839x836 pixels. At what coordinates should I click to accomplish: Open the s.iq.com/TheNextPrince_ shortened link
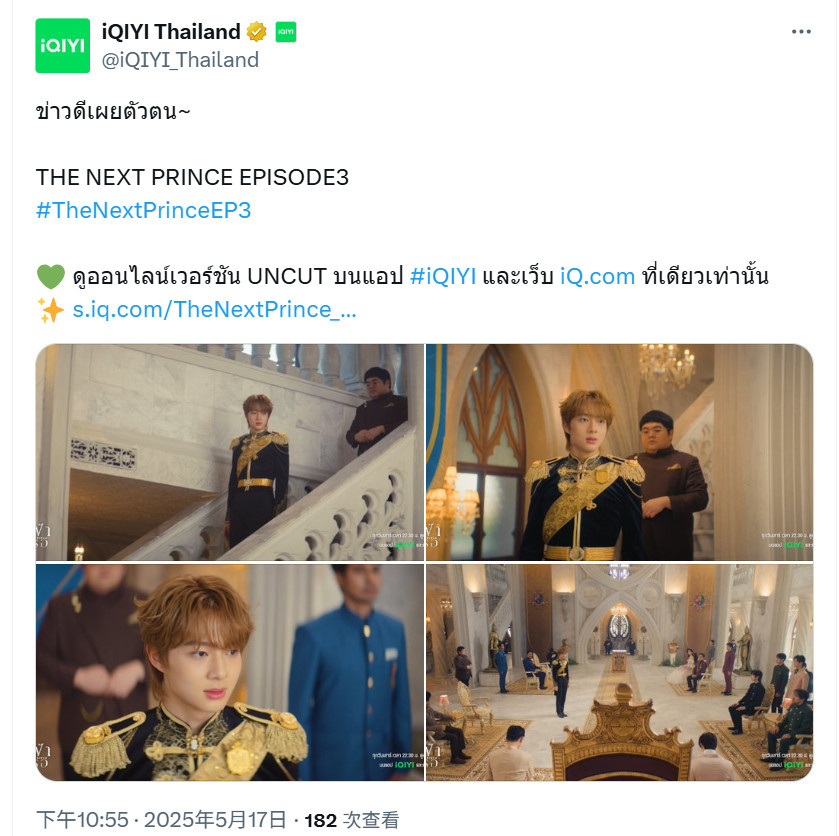coord(214,310)
